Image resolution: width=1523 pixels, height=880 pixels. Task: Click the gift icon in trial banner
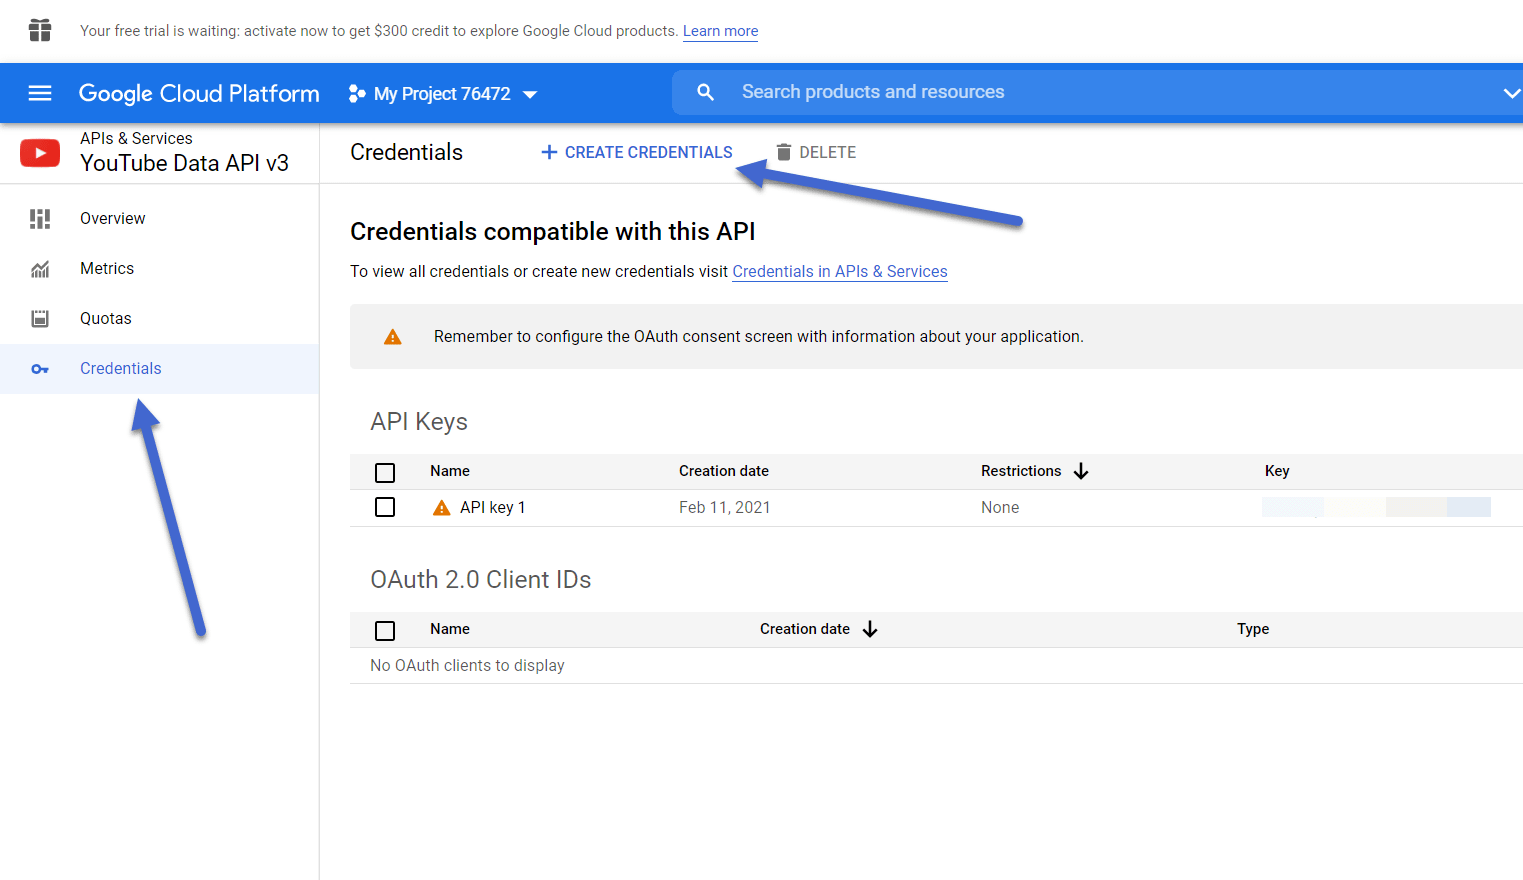click(x=40, y=30)
